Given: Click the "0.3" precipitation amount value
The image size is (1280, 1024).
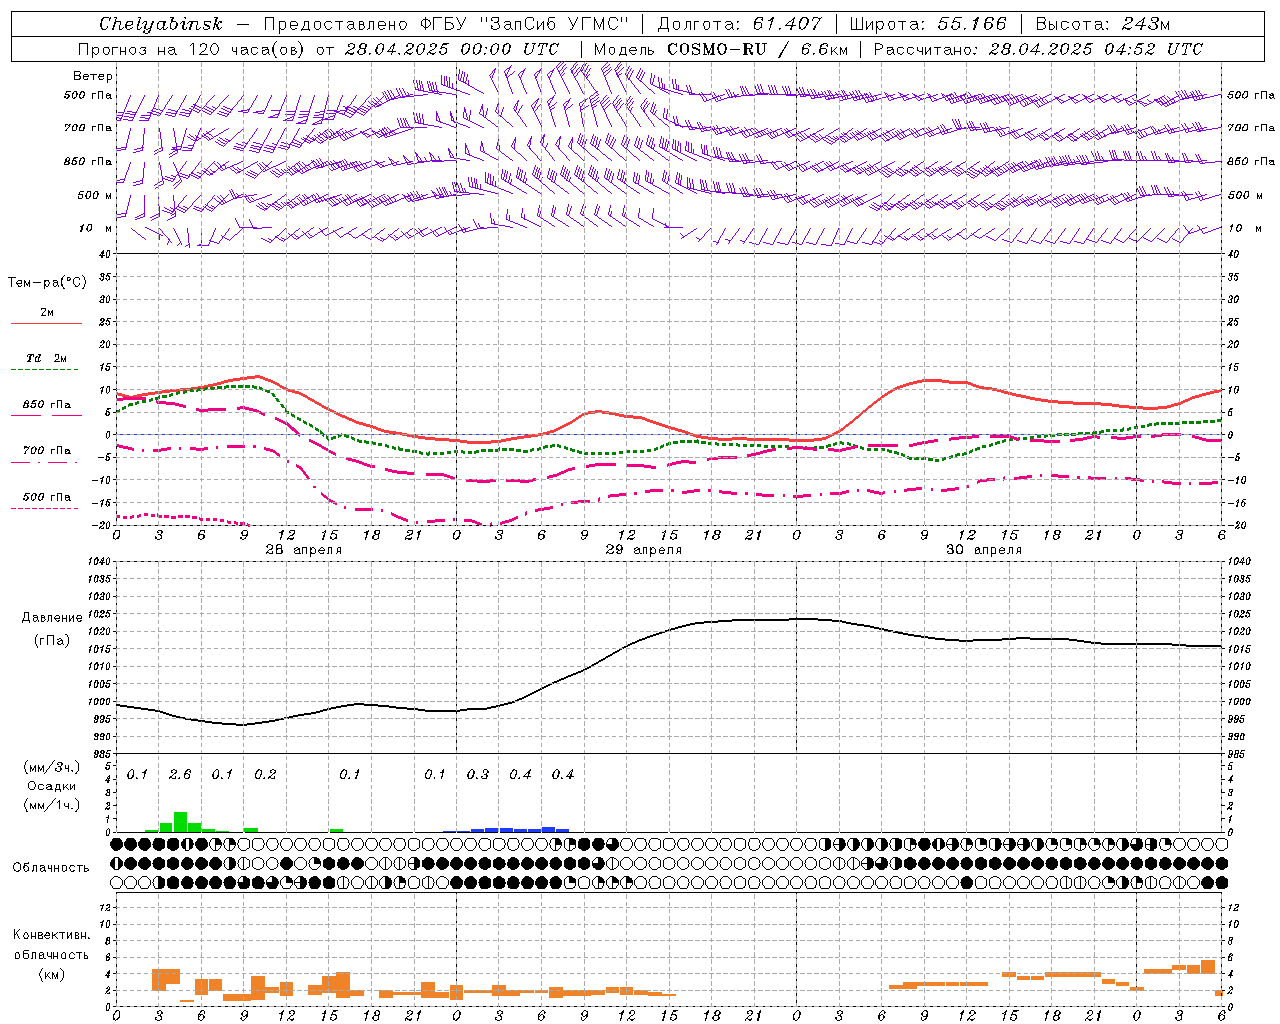Looking at the screenshot, I should coord(478,775).
